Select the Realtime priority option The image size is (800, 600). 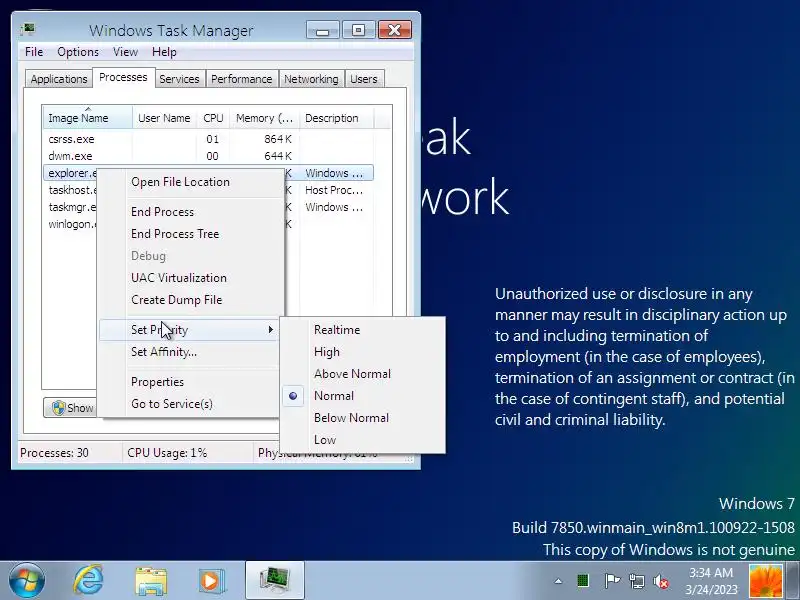click(x=362, y=330)
